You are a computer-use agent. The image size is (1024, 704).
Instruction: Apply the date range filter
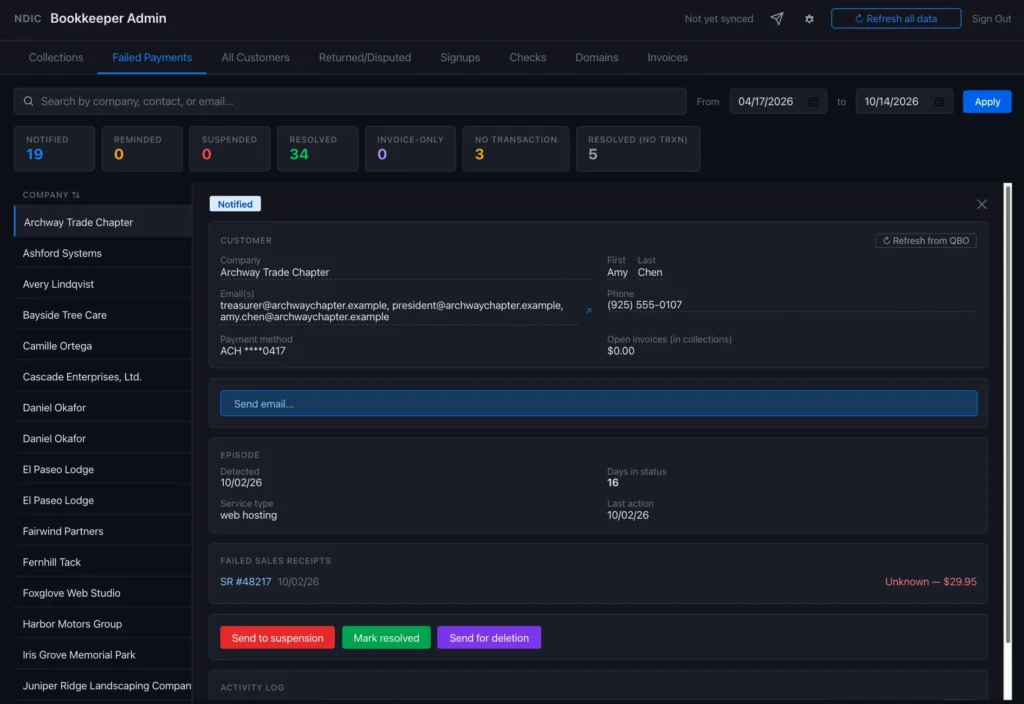click(987, 101)
